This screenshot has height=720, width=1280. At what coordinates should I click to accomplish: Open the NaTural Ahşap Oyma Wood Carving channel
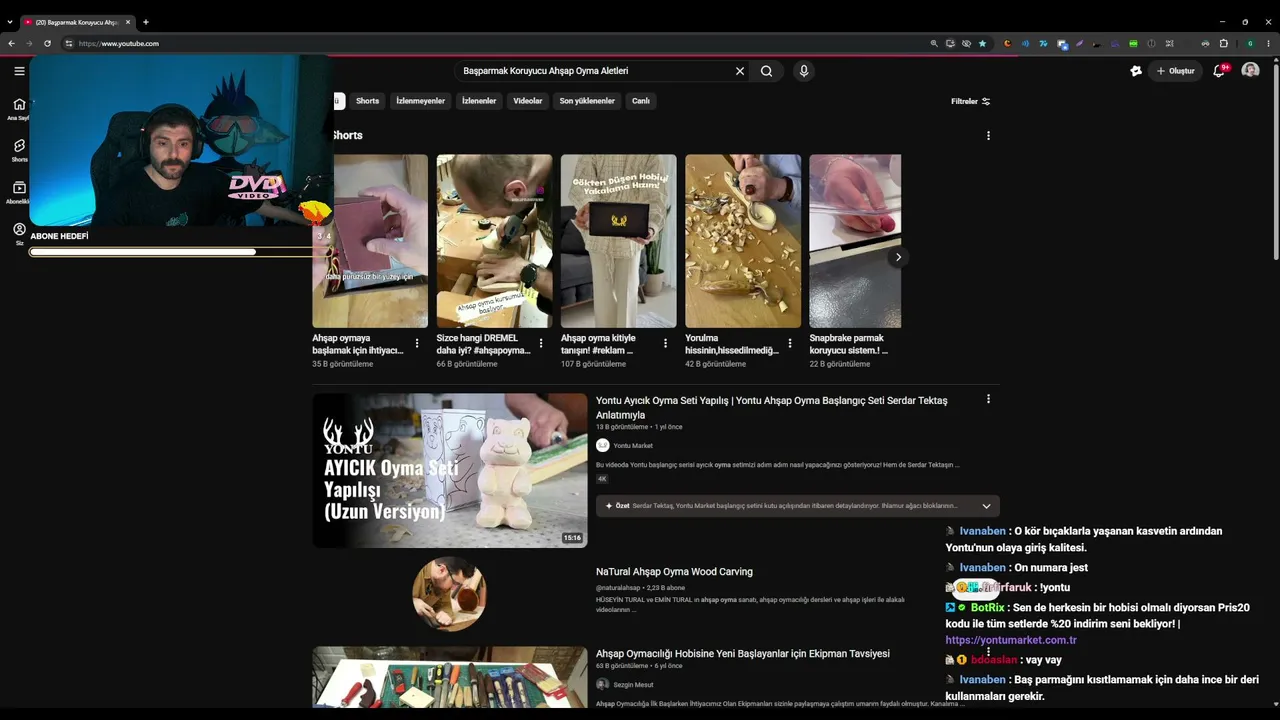(674, 572)
